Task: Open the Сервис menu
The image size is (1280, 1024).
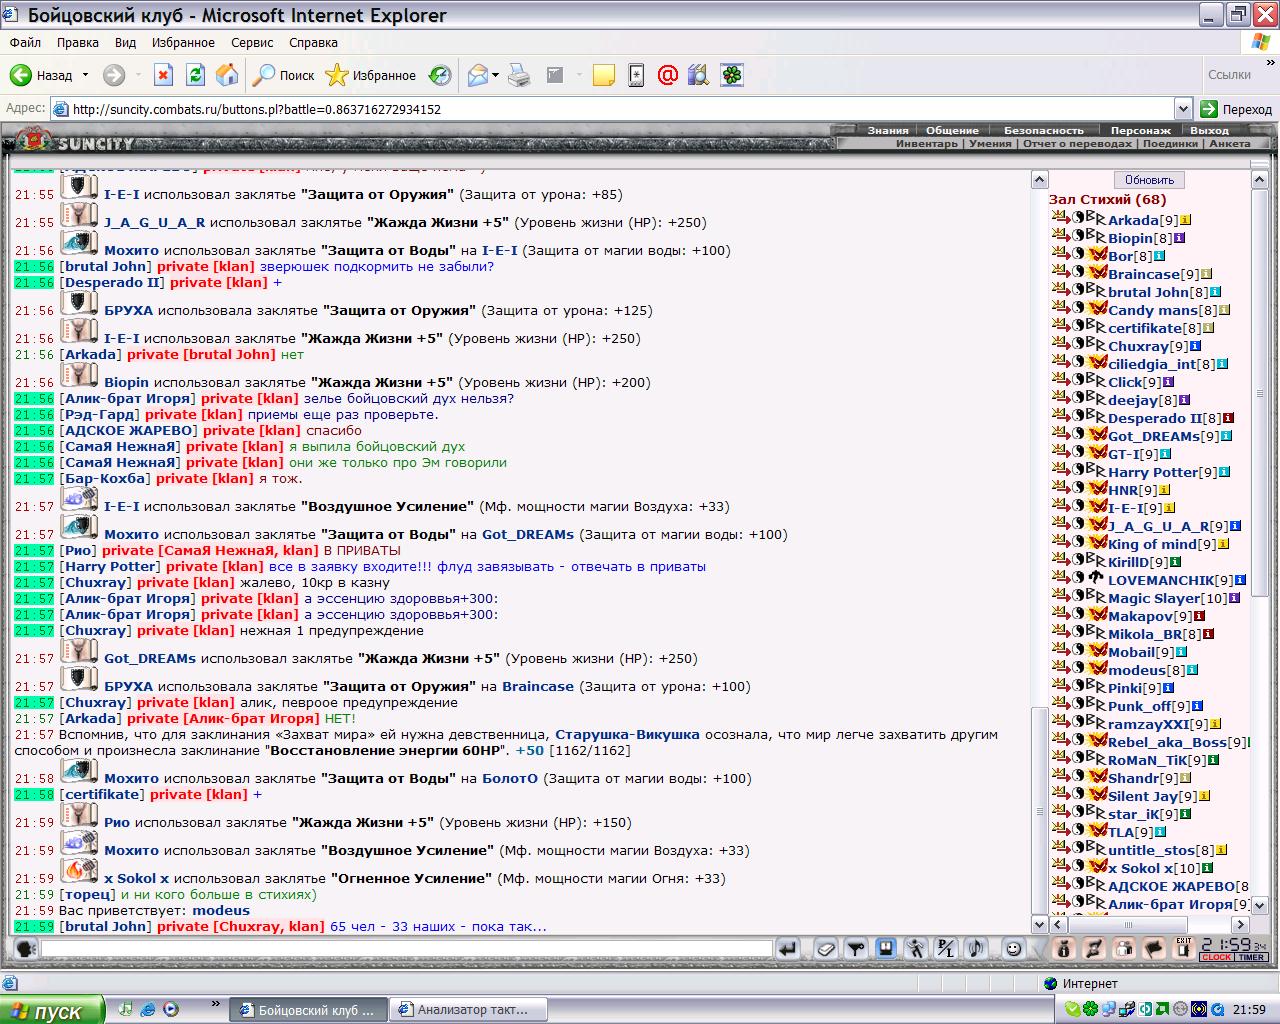Action: click(252, 43)
